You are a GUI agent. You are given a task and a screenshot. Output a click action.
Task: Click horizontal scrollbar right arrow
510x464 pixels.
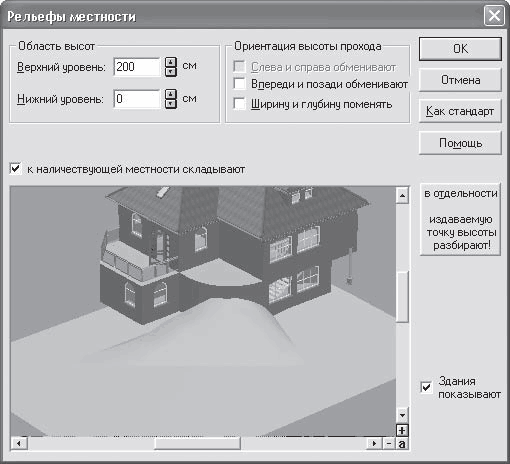click(374, 444)
